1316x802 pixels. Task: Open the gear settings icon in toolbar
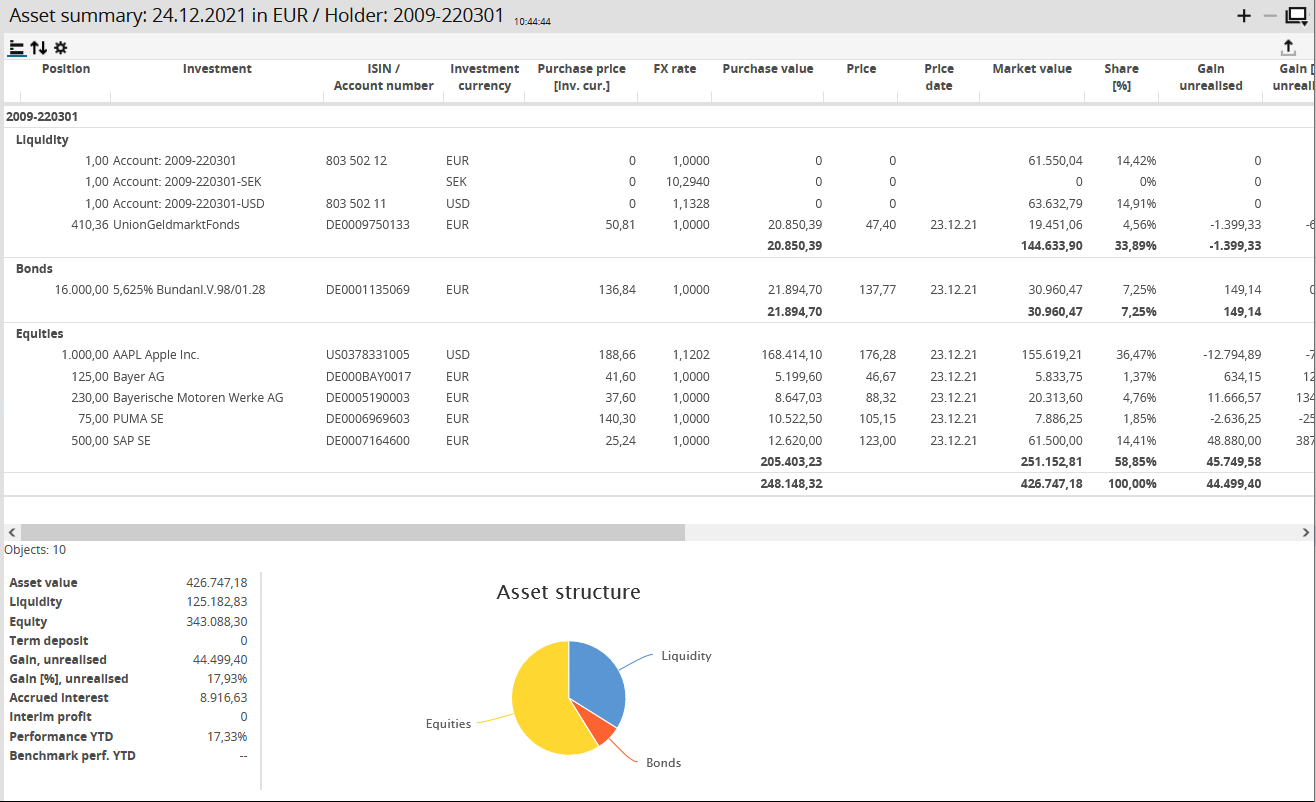coord(61,47)
